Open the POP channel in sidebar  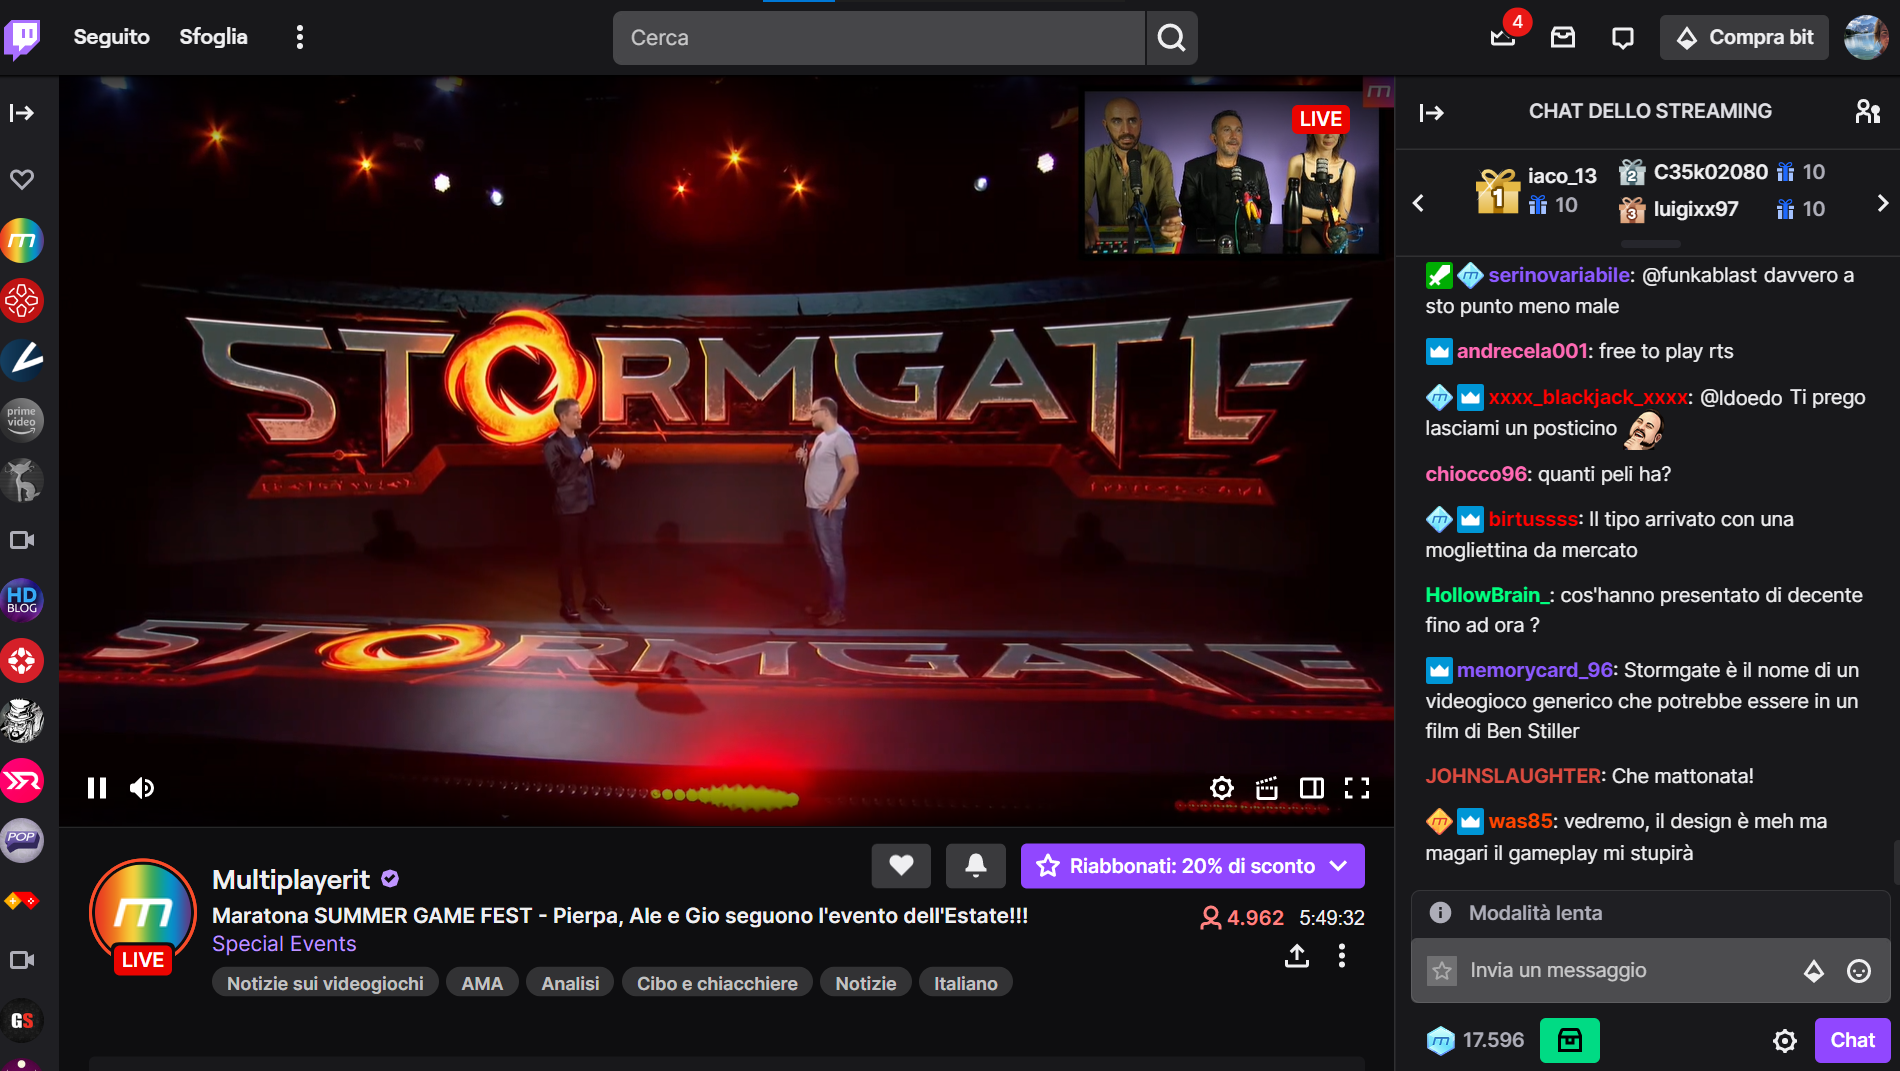pyautogui.click(x=22, y=840)
